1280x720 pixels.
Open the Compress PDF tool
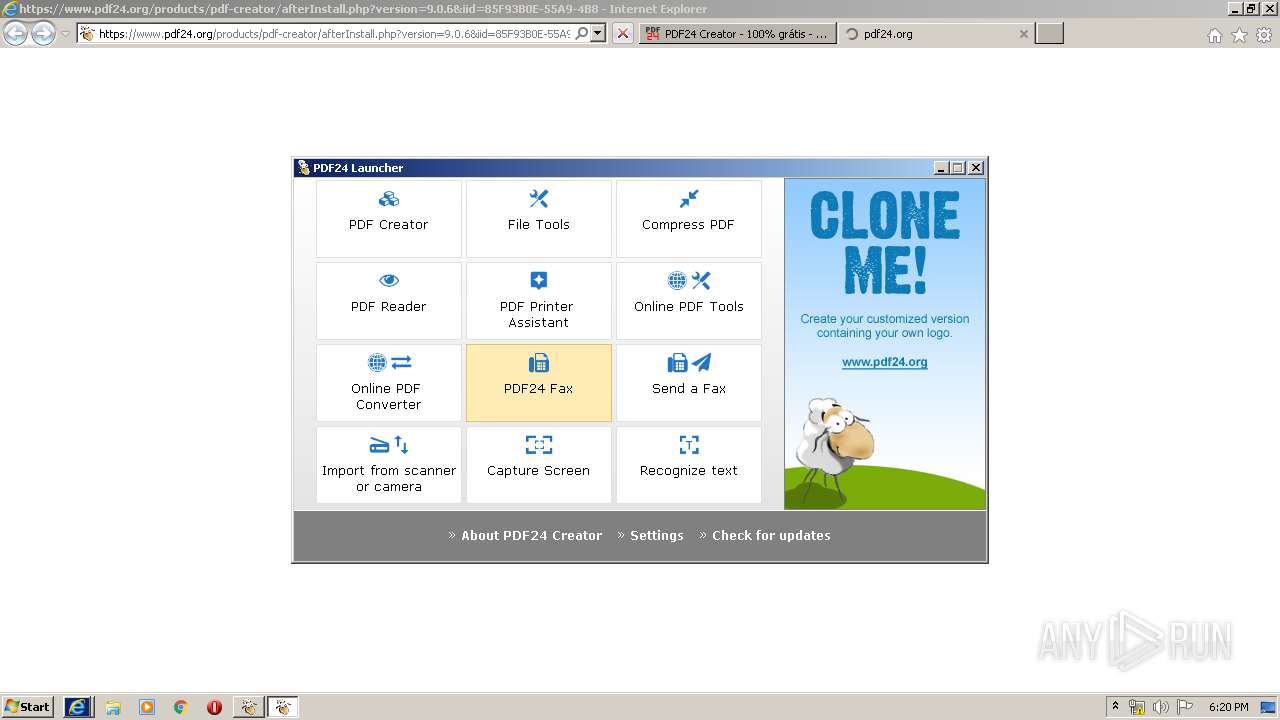pyautogui.click(x=689, y=218)
